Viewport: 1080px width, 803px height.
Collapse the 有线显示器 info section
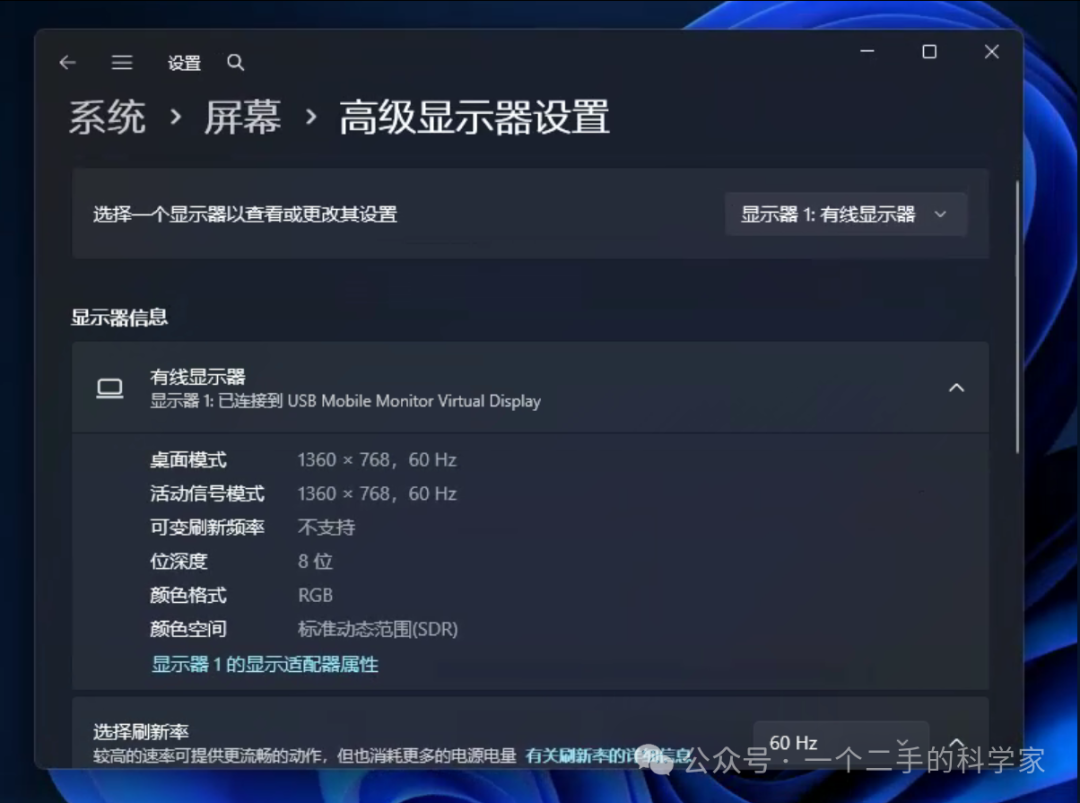click(x=957, y=388)
